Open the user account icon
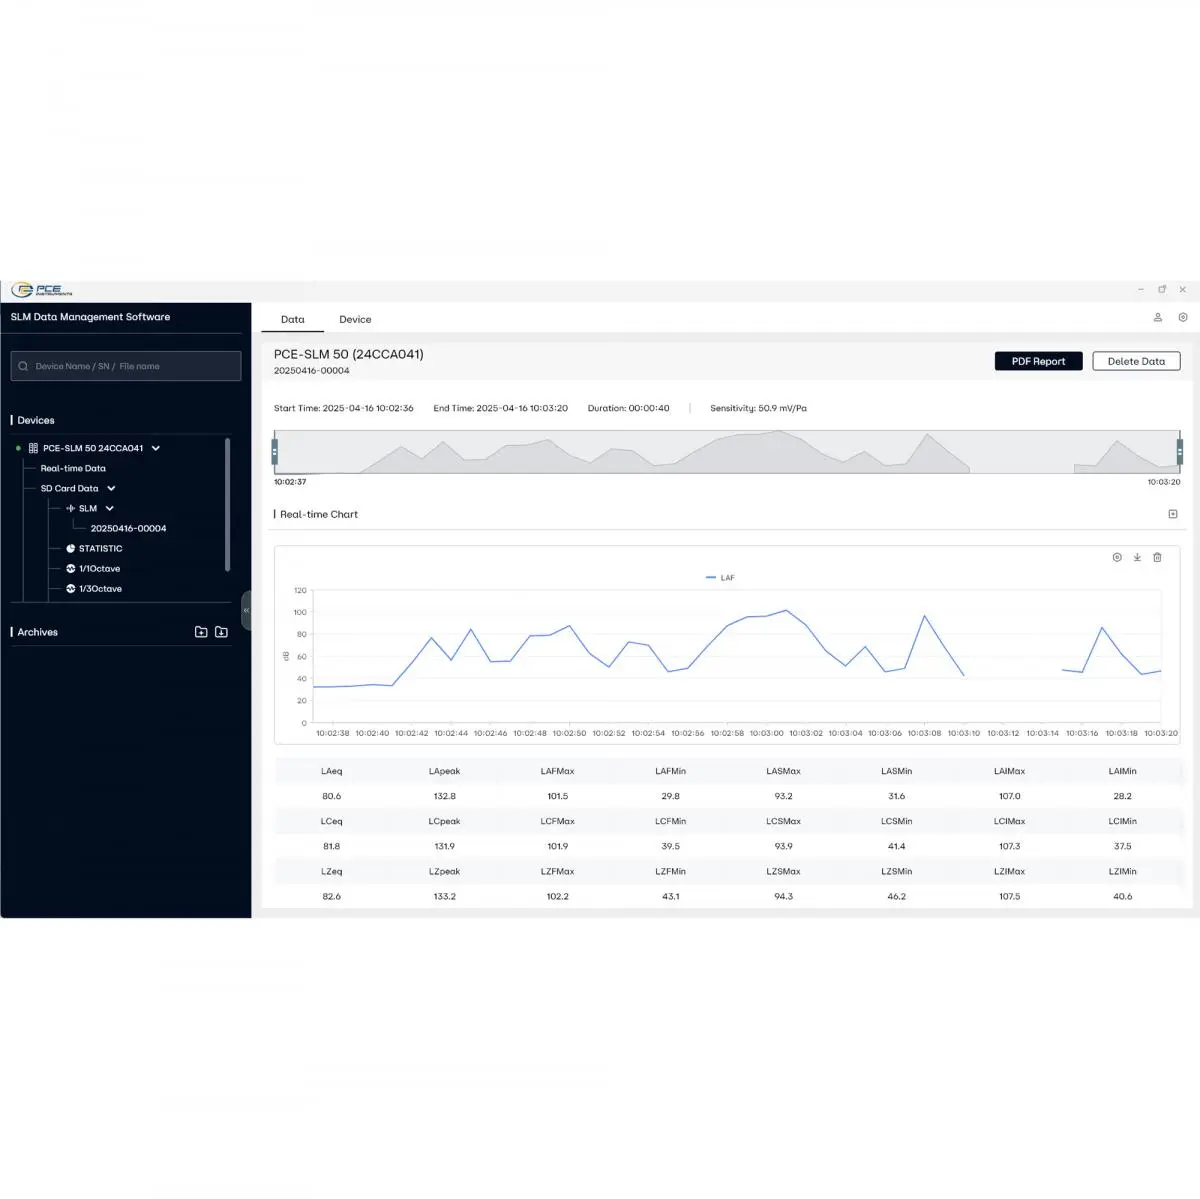This screenshot has width=1200, height=1199. [x=1158, y=317]
